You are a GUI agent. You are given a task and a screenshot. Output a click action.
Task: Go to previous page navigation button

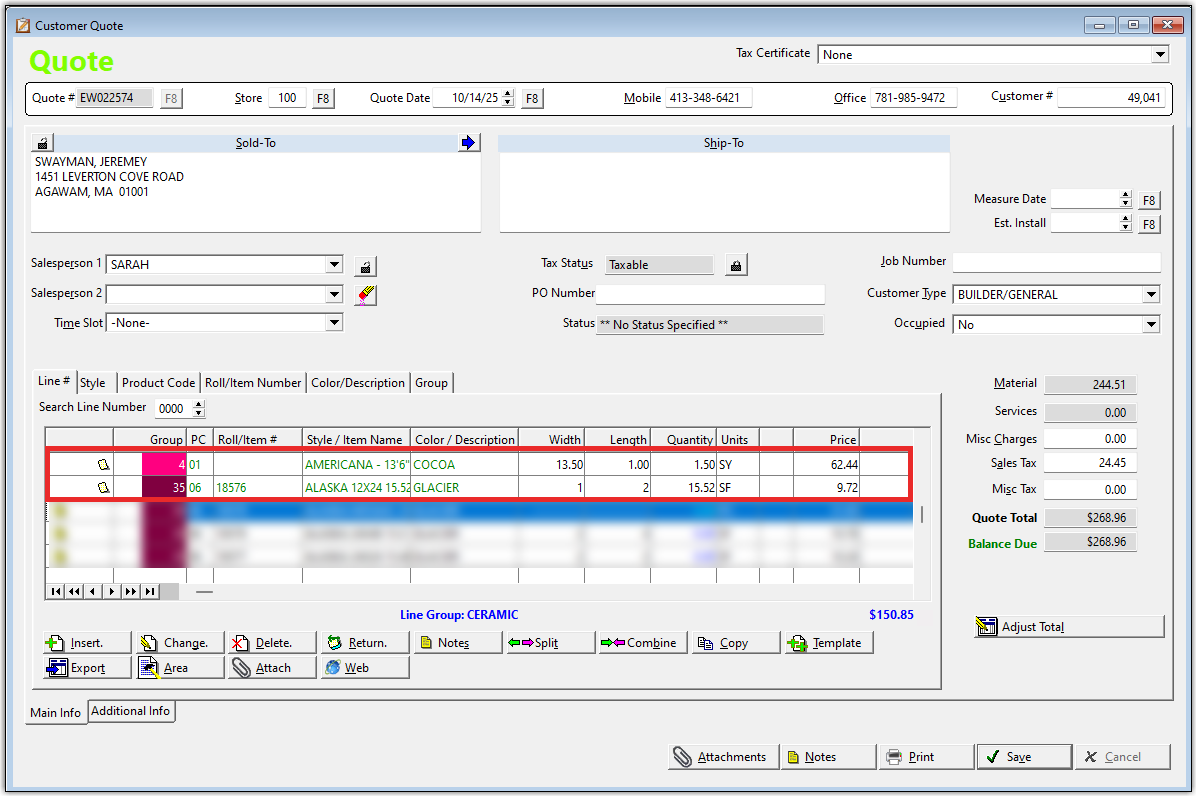coord(74,592)
